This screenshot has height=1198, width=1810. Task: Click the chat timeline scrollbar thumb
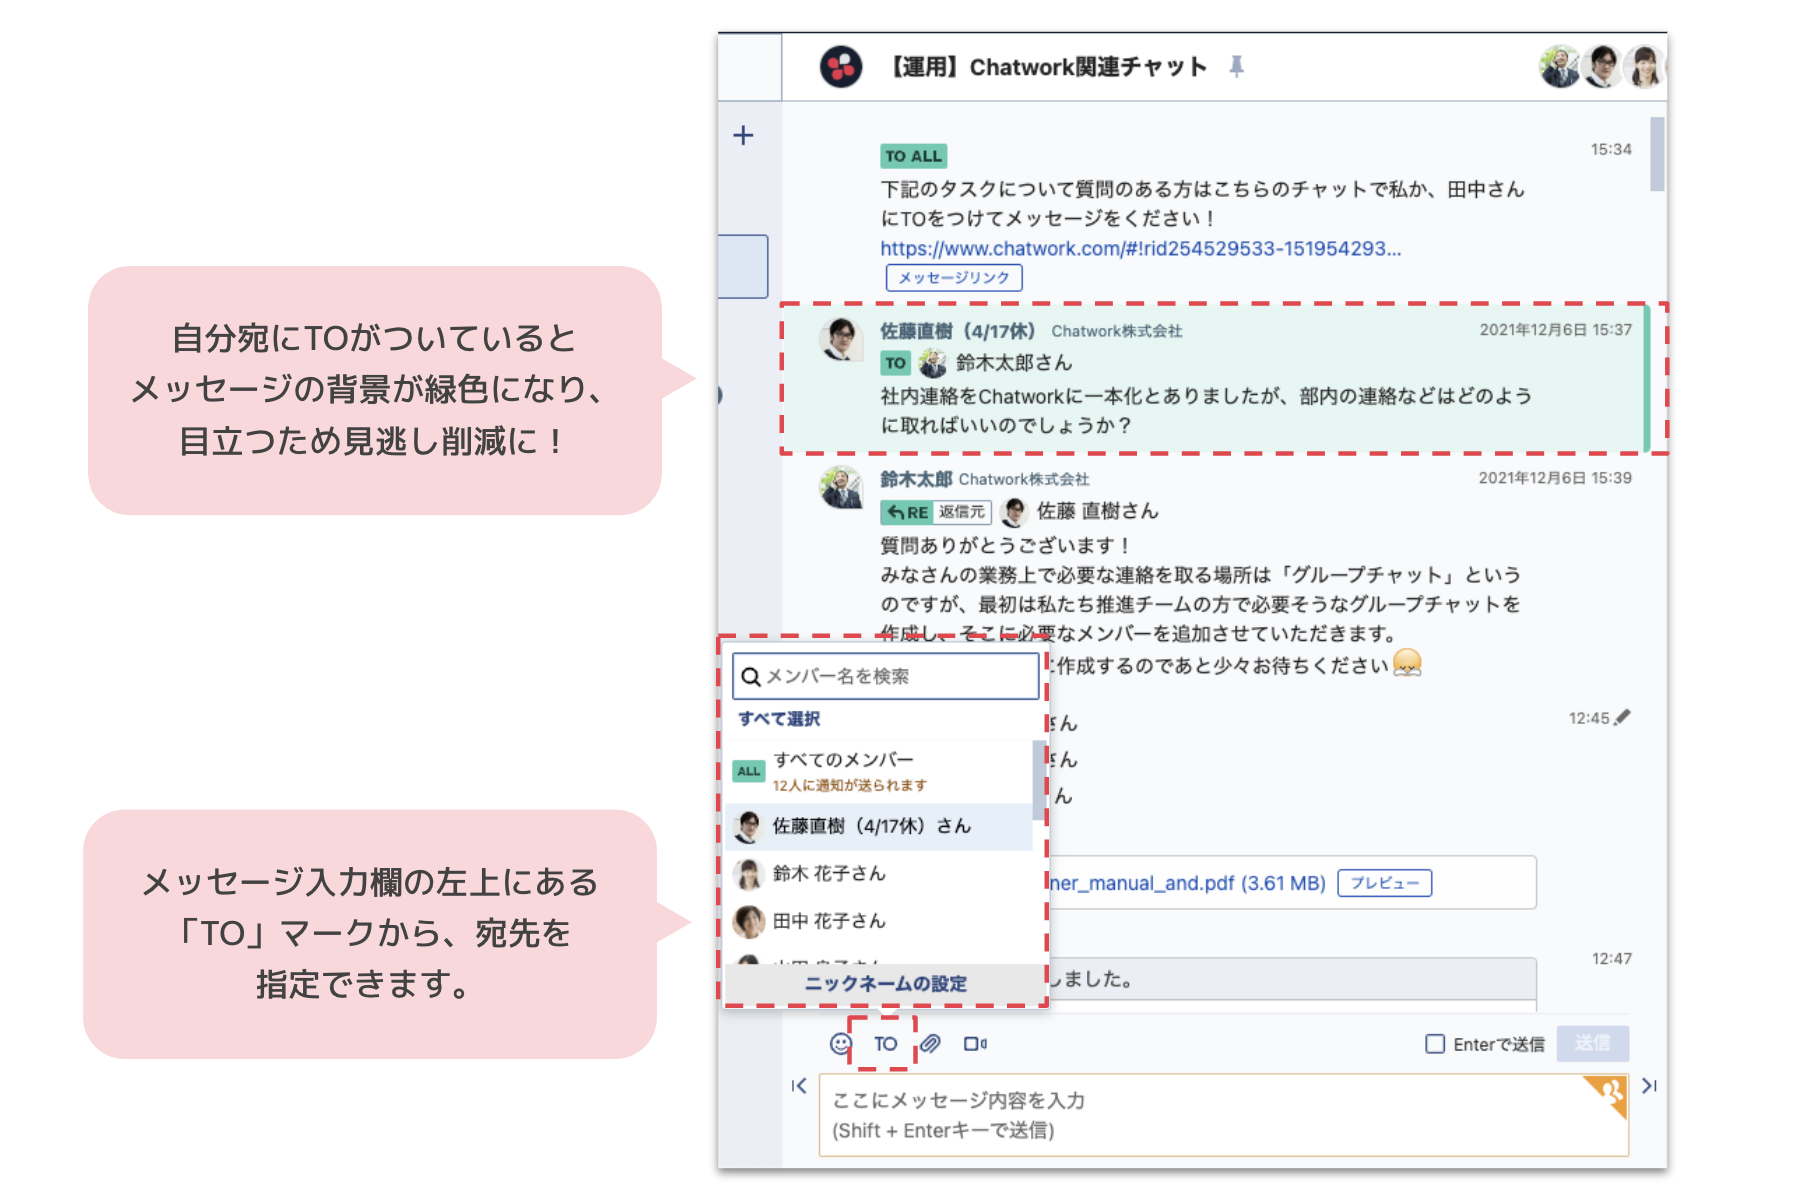click(1657, 154)
